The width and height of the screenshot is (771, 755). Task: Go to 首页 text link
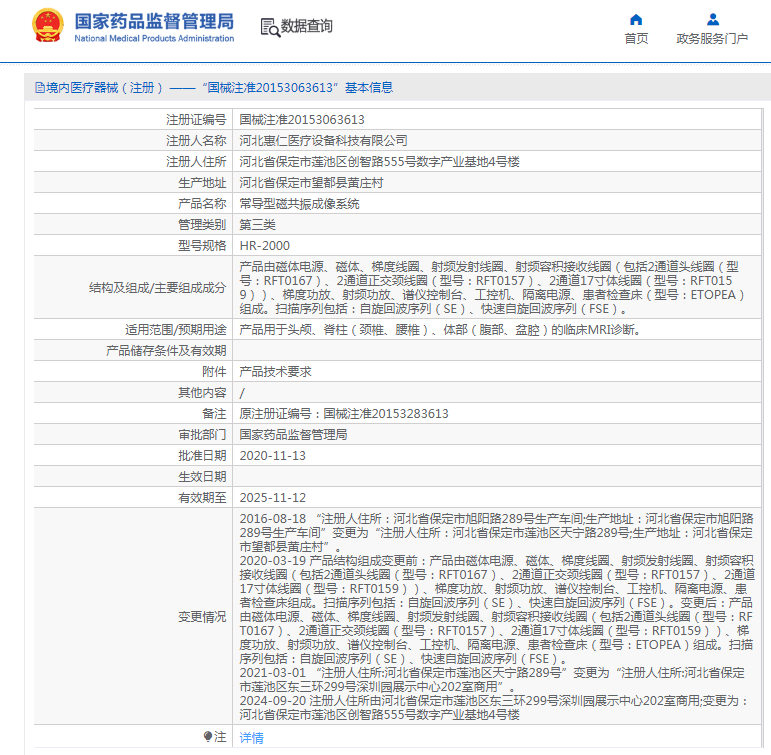click(x=636, y=38)
